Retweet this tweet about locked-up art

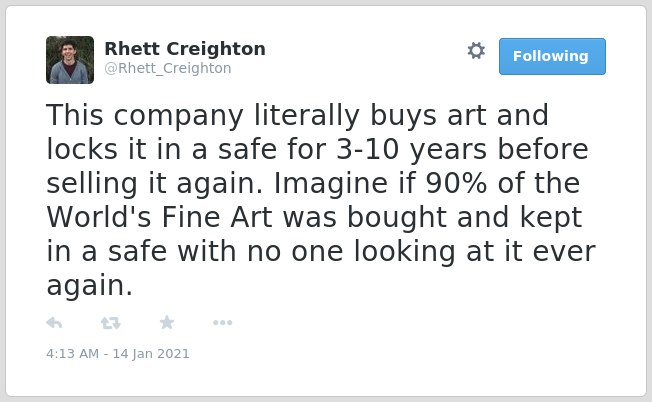pos(111,323)
